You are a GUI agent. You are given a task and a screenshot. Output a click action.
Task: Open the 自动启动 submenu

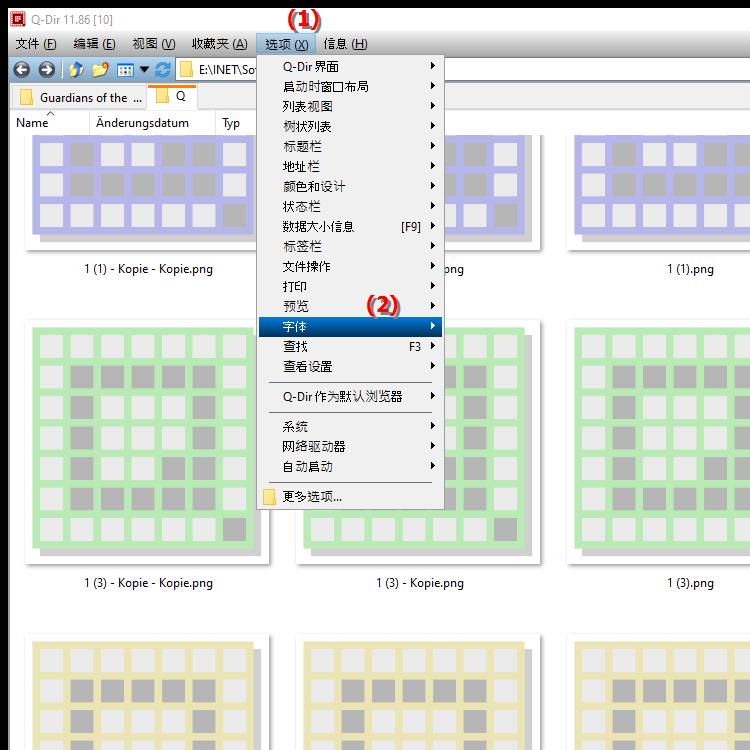point(350,466)
